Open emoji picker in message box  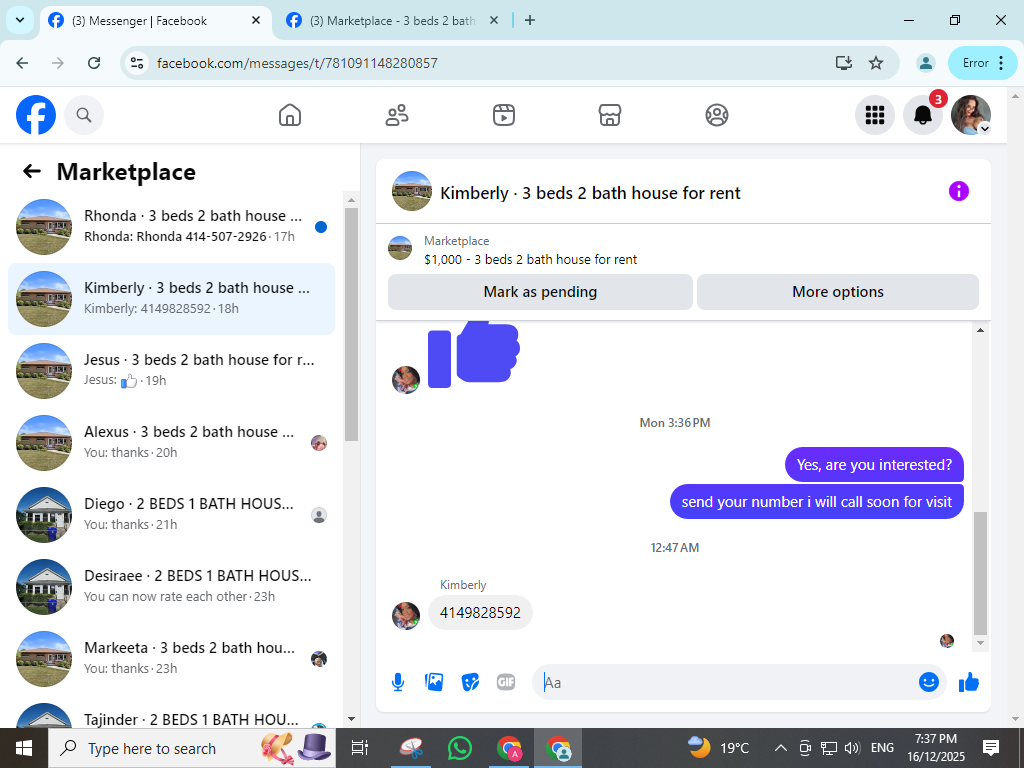coord(929,682)
